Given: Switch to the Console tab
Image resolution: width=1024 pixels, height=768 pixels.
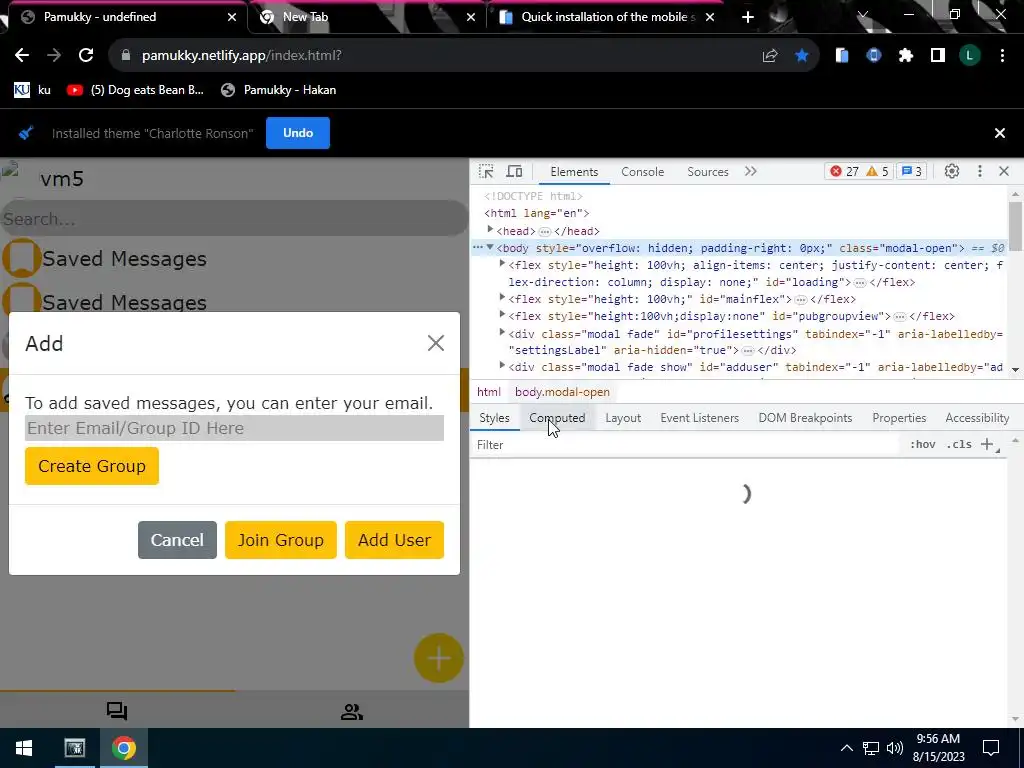Looking at the screenshot, I should tap(643, 172).
